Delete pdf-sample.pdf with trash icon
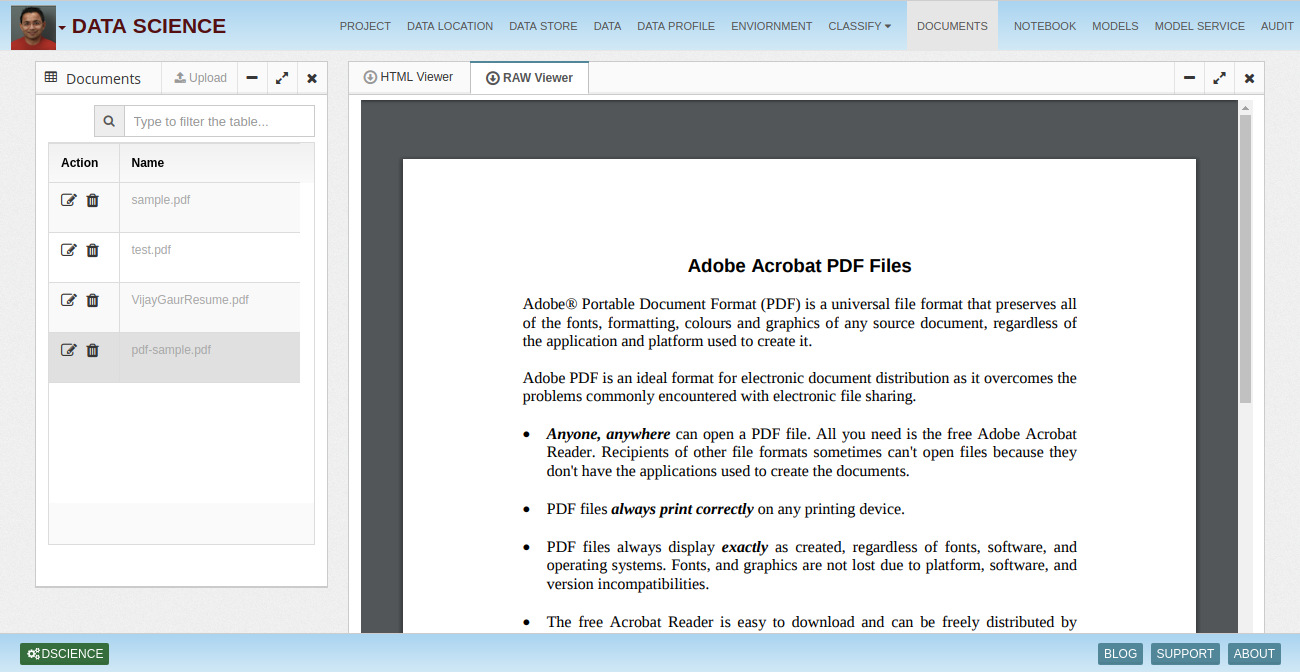The height and width of the screenshot is (672, 1300). (93, 350)
